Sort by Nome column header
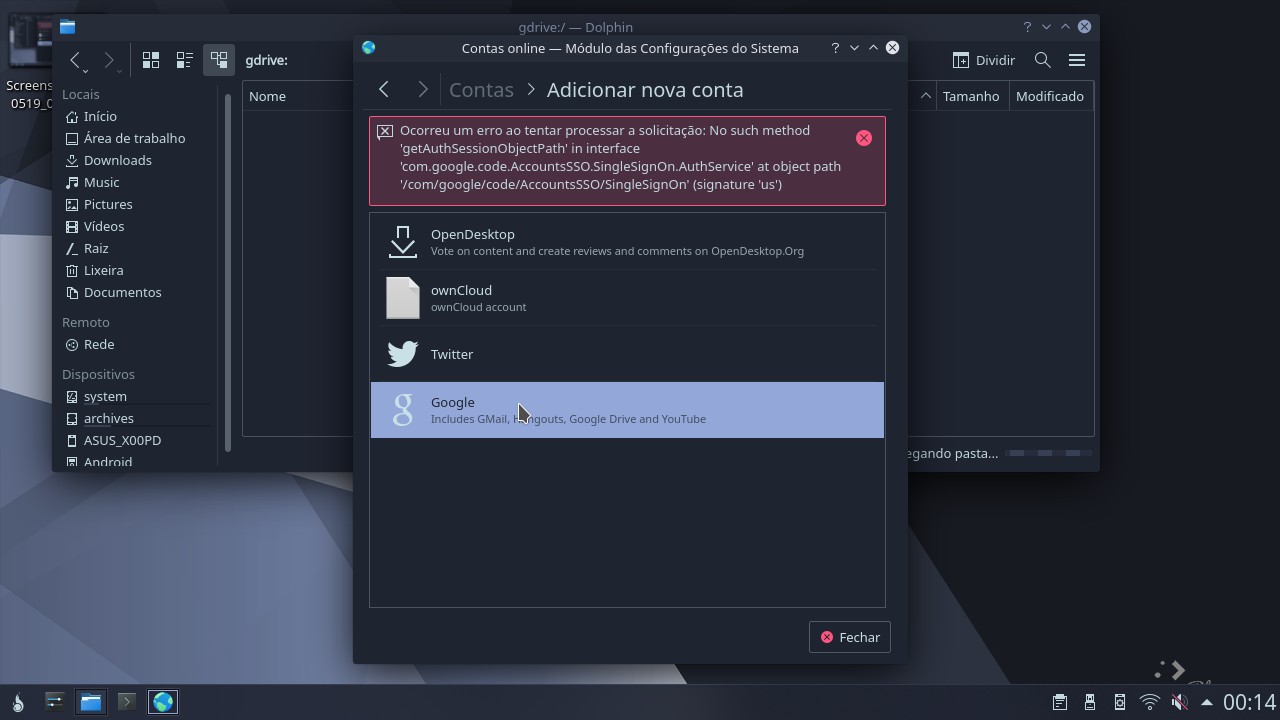This screenshot has height=720, width=1280. click(x=267, y=96)
